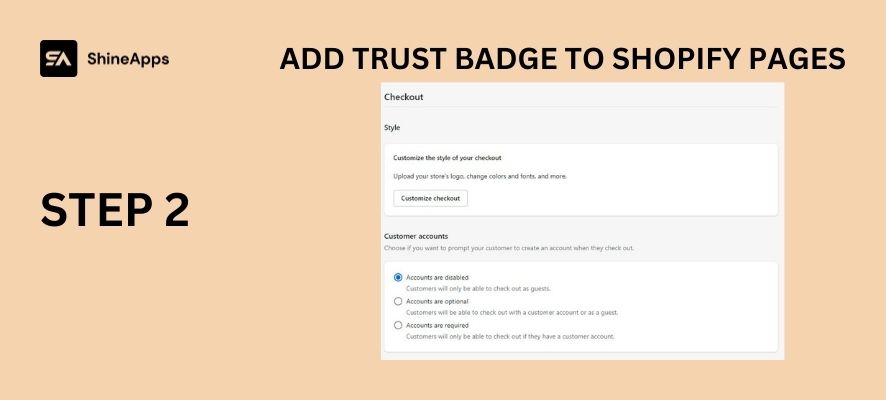This screenshot has height=400, width=886.
Task: Click the 'Accounts are optional' label text
Action: coord(437,302)
